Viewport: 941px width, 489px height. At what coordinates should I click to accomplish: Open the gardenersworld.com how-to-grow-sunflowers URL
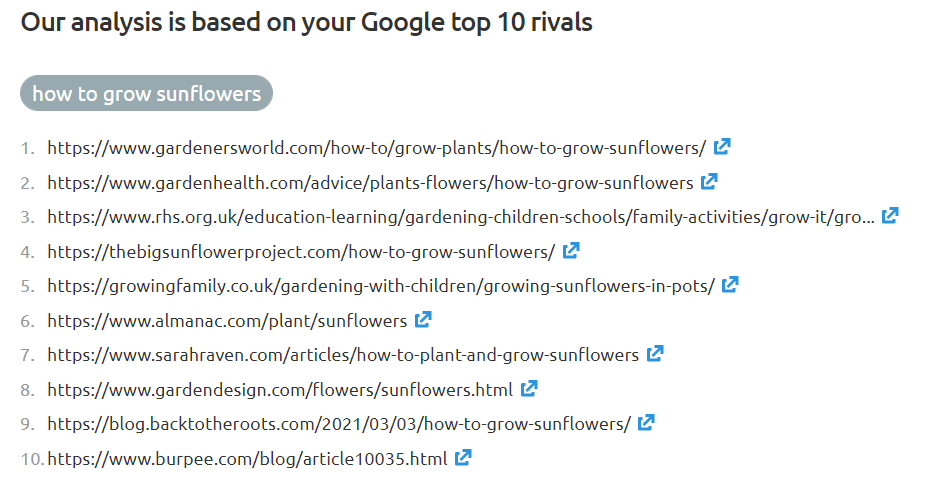pyautogui.click(x=377, y=148)
